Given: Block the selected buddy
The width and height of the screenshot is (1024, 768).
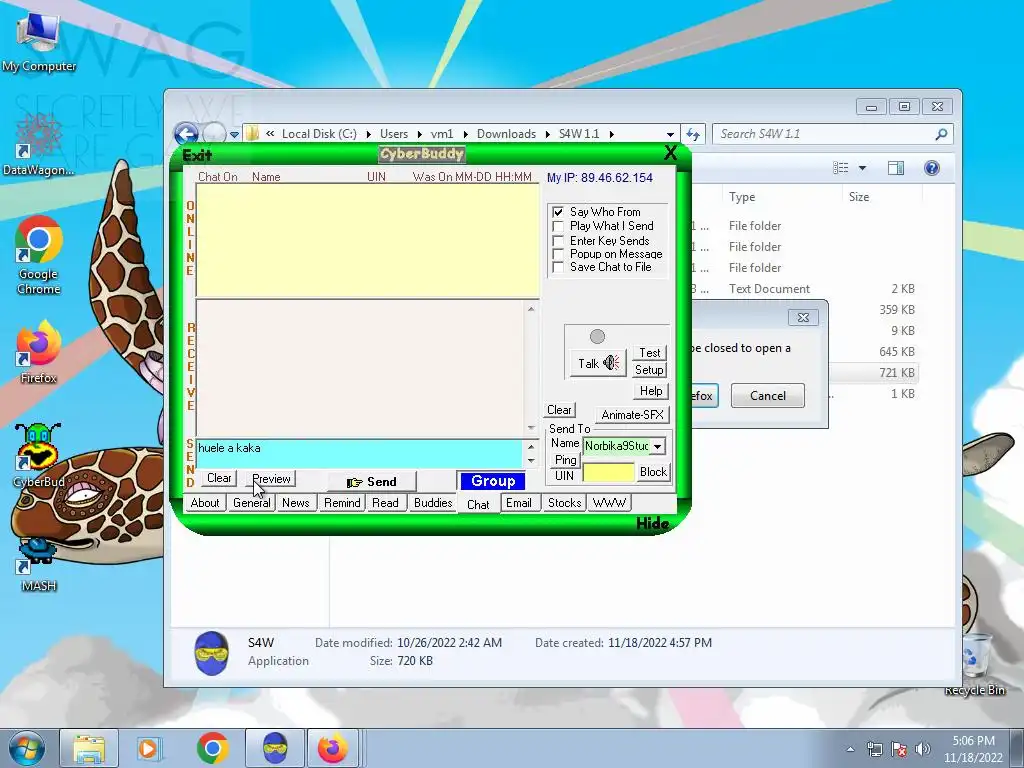Looking at the screenshot, I should 653,472.
